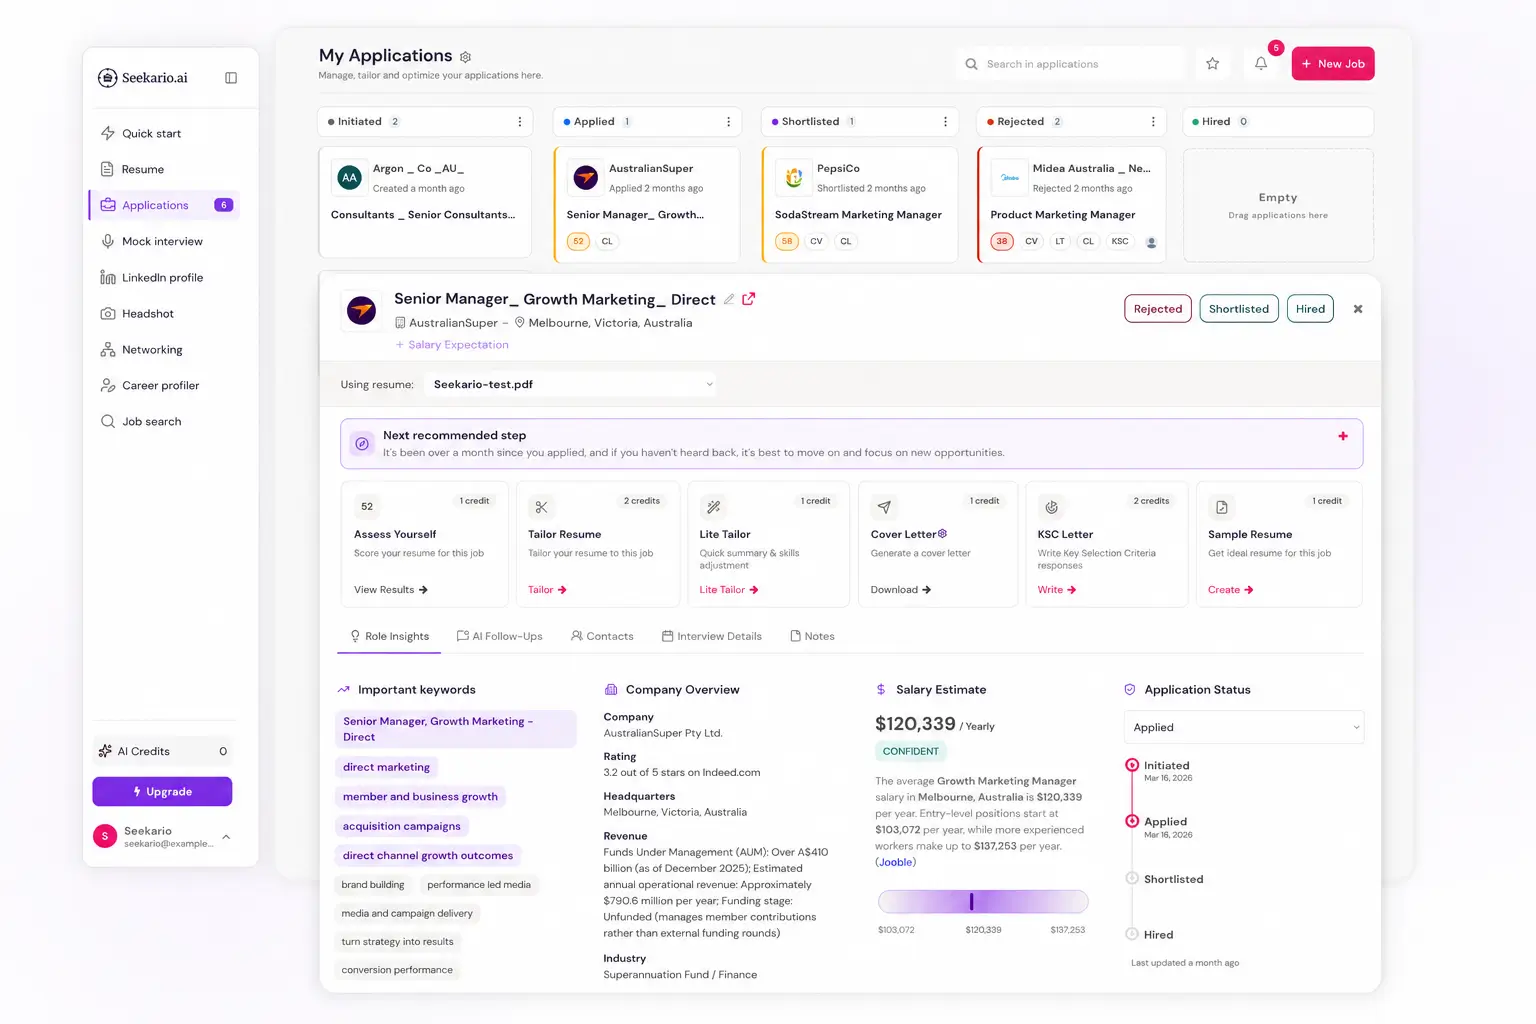Viewport: 1536px width, 1024px height.
Task: Expand Next recommended step plus icon
Action: click(1343, 436)
